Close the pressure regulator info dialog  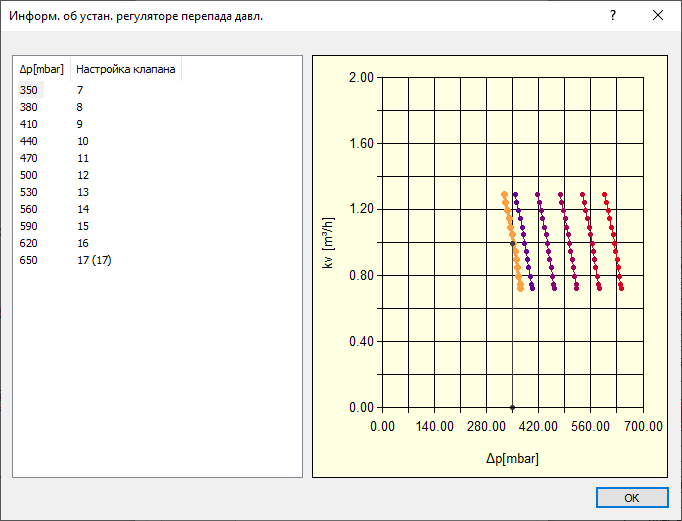point(658,16)
